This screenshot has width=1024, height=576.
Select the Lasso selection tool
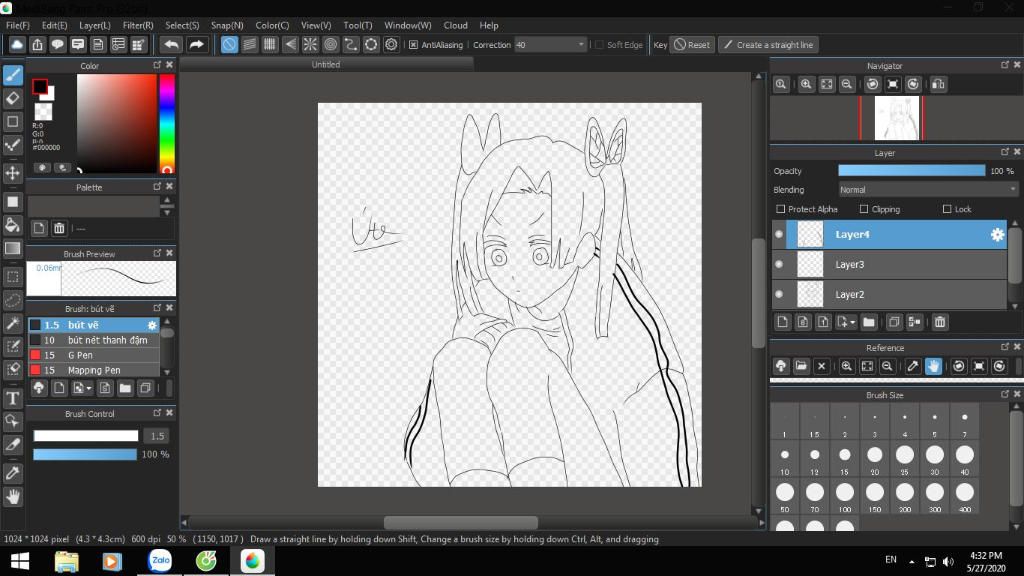[12, 300]
